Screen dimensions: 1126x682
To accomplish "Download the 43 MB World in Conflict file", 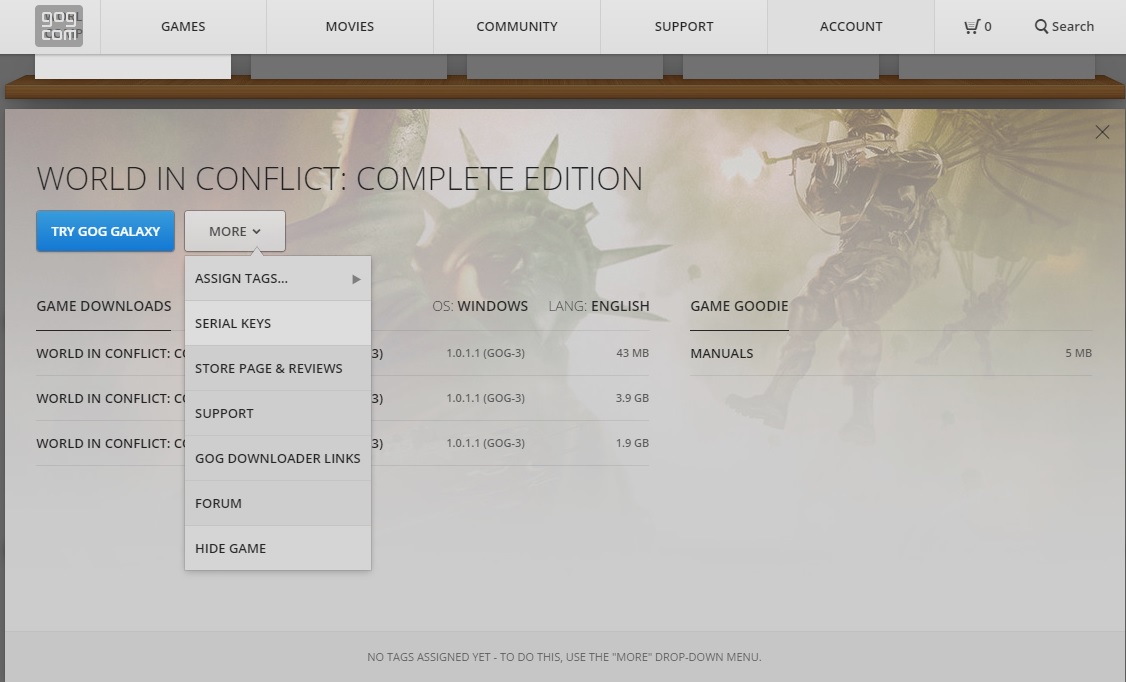I will click(343, 353).
